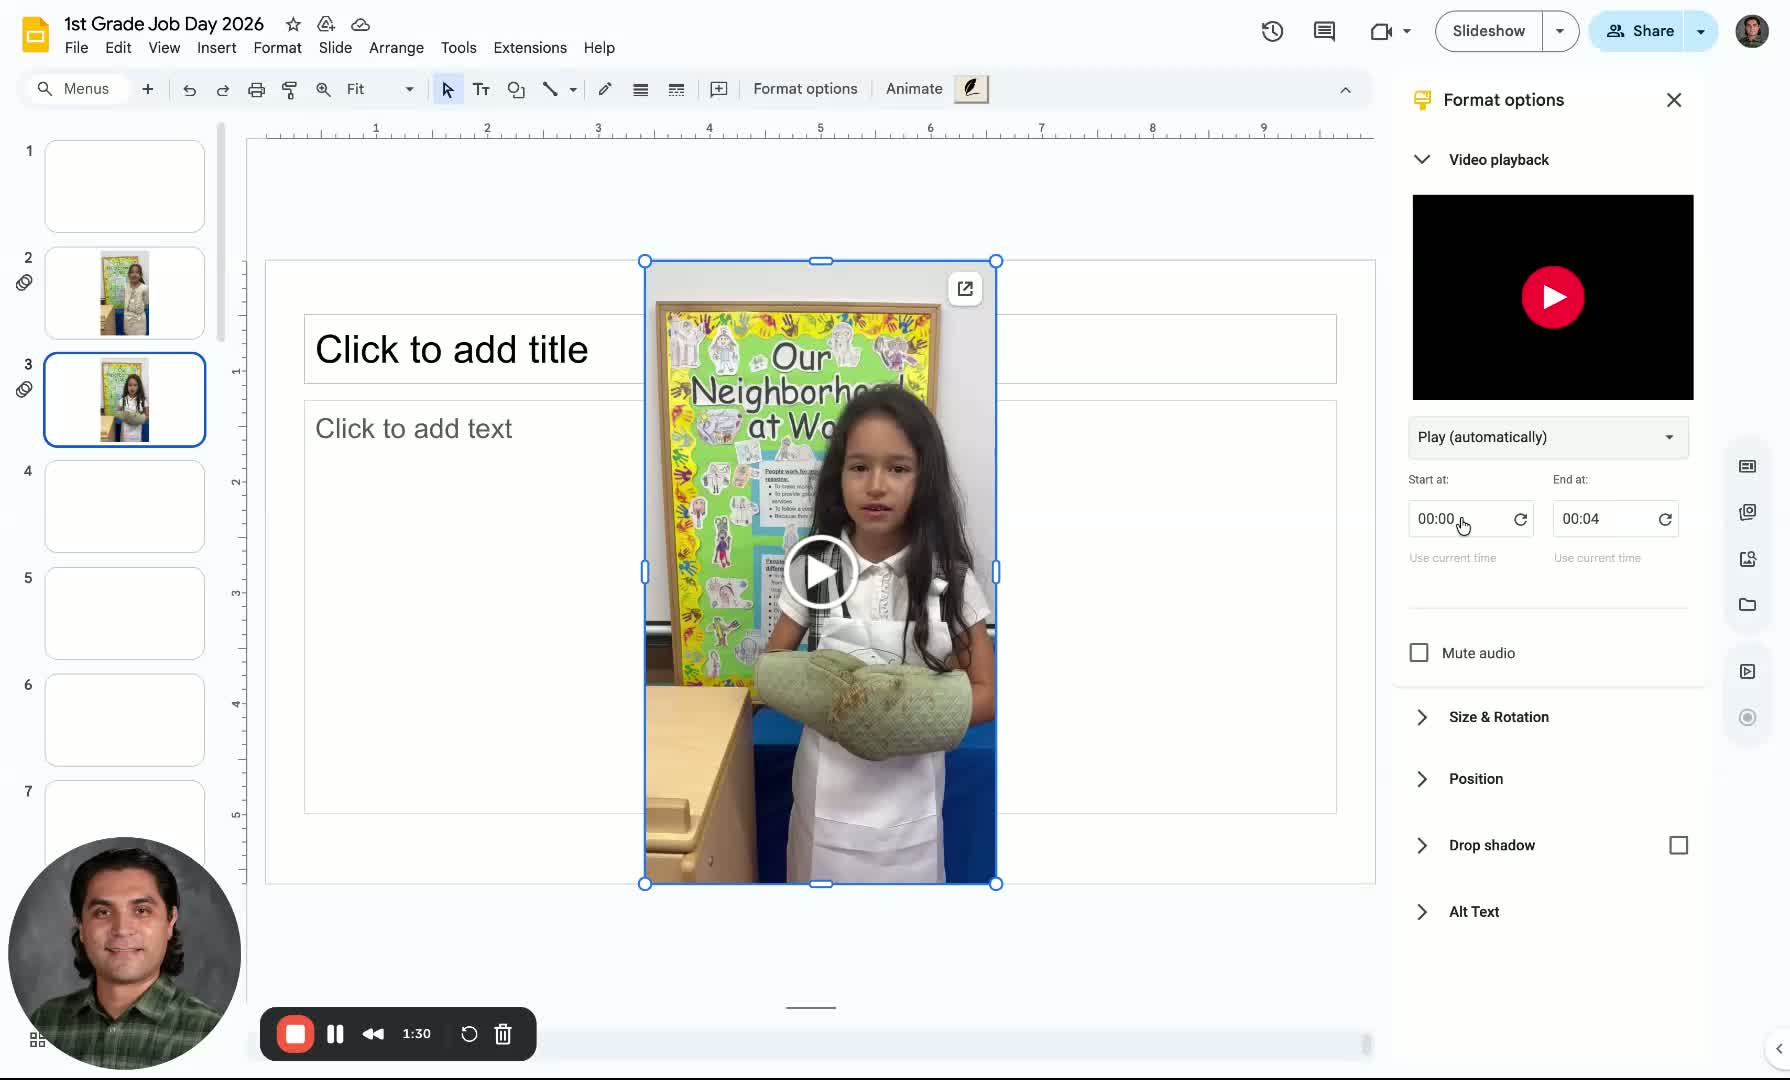Pause the screen recording
The image size is (1790, 1080).
point(335,1034)
